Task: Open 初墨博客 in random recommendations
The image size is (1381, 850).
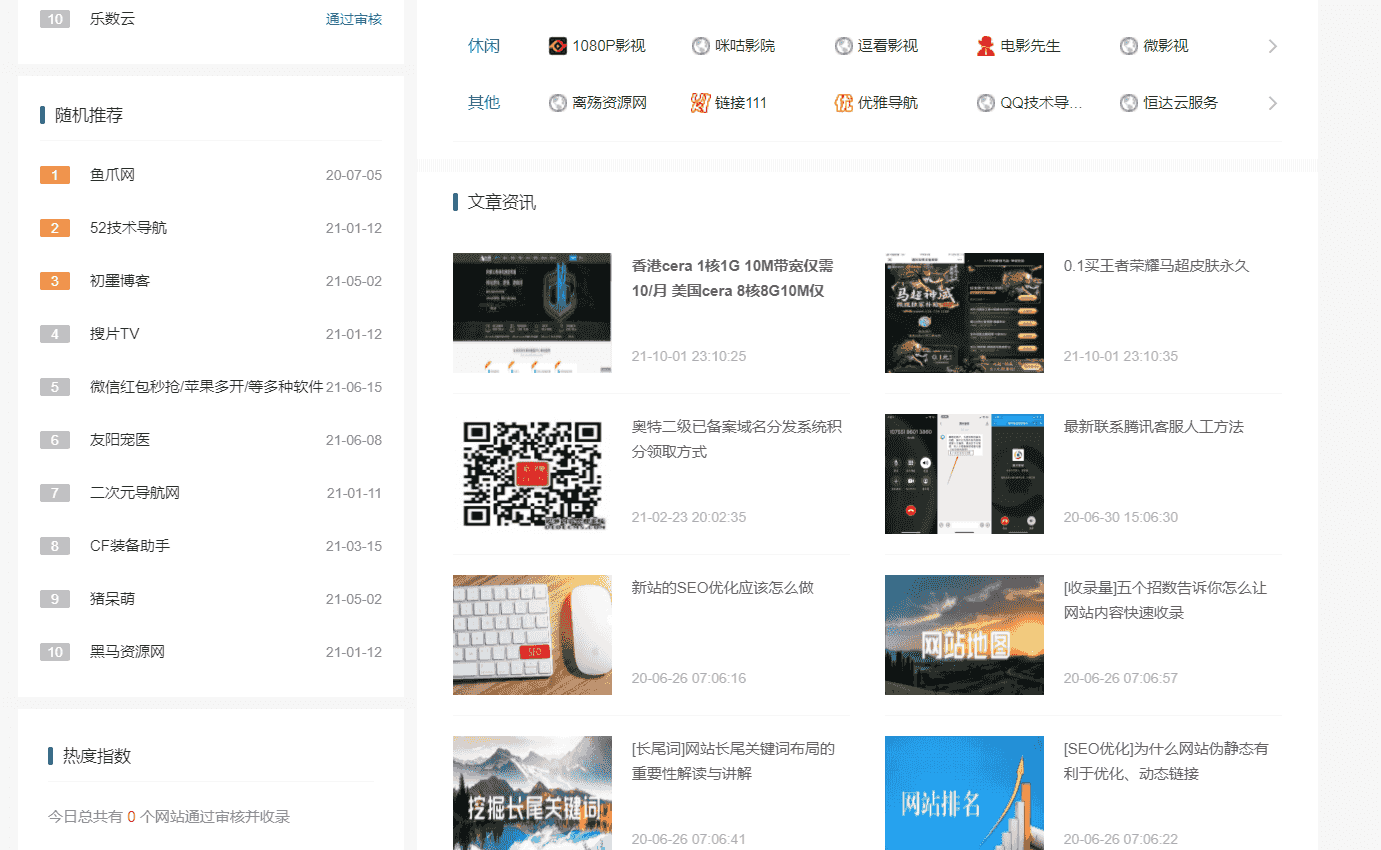Action: [x=120, y=281]
